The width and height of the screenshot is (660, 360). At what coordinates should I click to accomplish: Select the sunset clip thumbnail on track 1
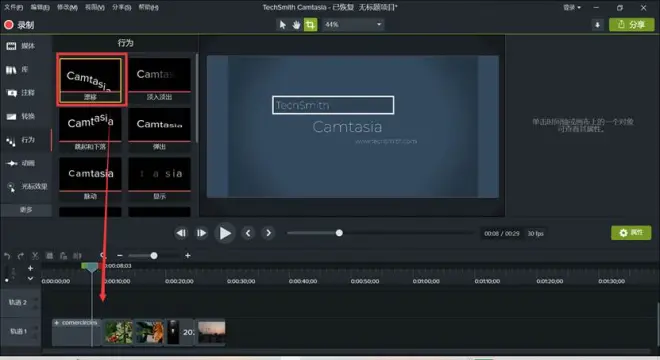tap(211, 332)
